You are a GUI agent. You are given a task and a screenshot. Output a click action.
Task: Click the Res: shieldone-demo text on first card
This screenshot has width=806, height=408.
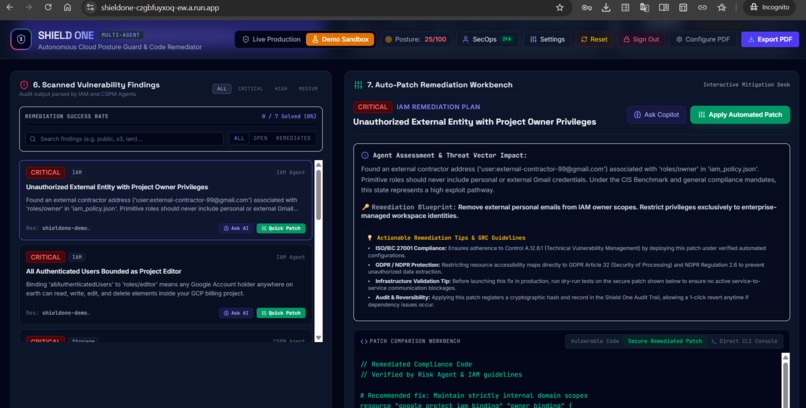[x=58, y=228]
